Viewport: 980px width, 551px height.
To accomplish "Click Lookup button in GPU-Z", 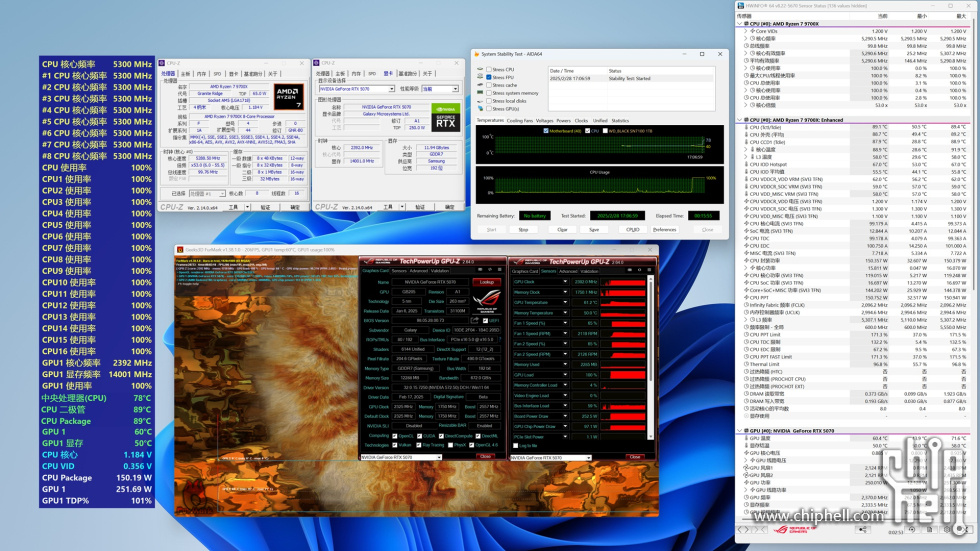I will click(487, 282).
